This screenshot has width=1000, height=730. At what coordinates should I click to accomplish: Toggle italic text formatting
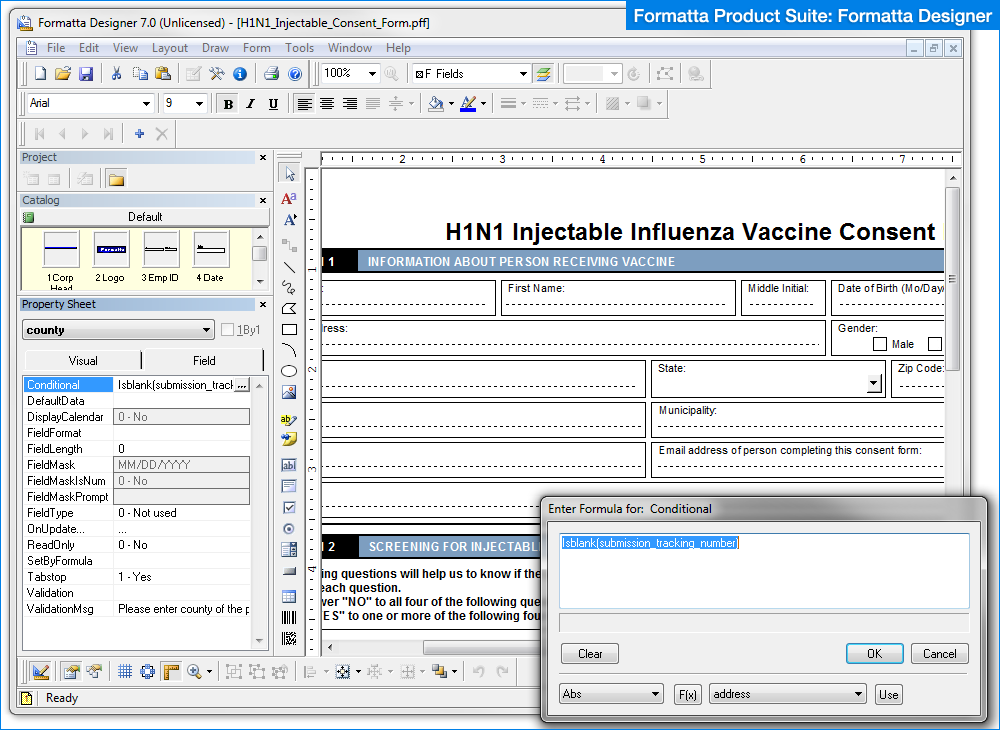coord(249,103)
